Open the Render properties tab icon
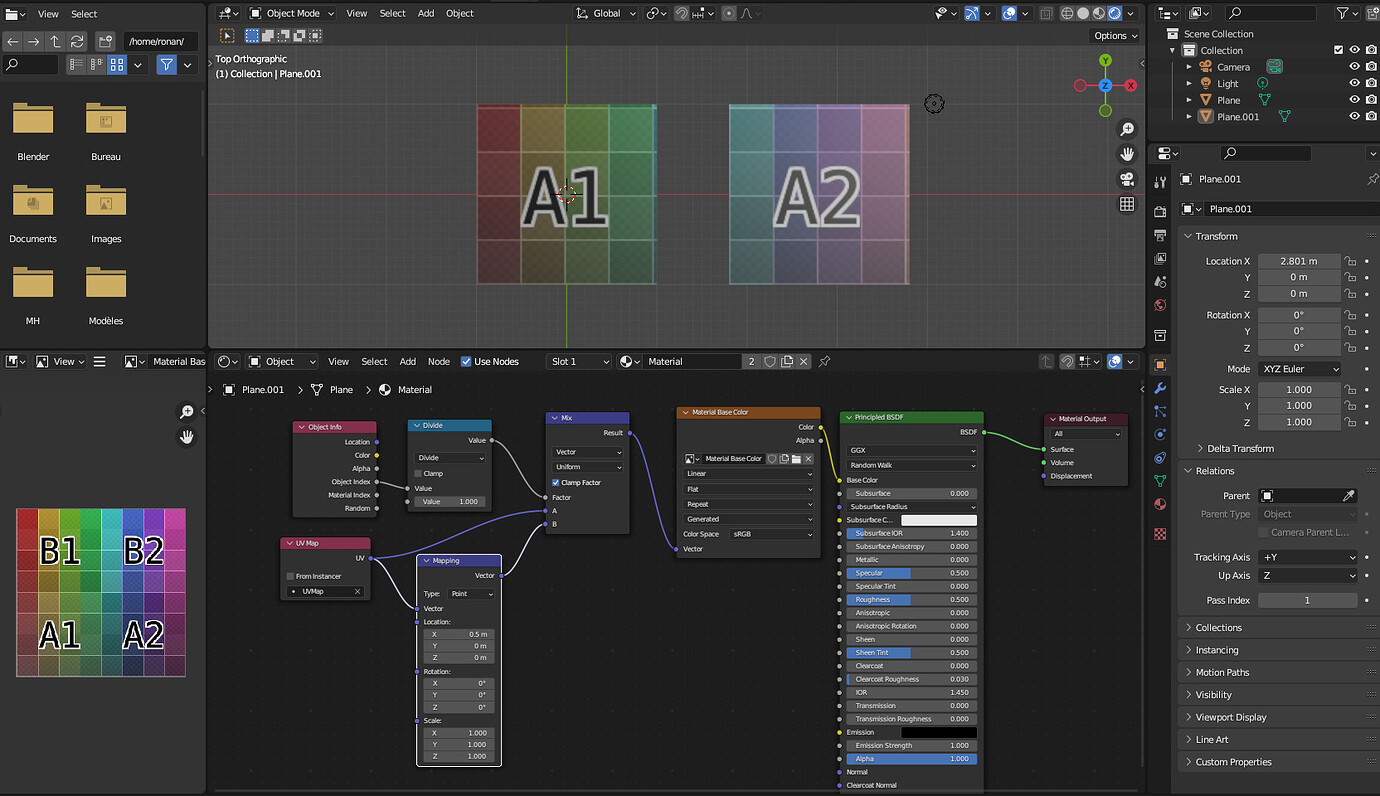 [x=1160, y=212]
